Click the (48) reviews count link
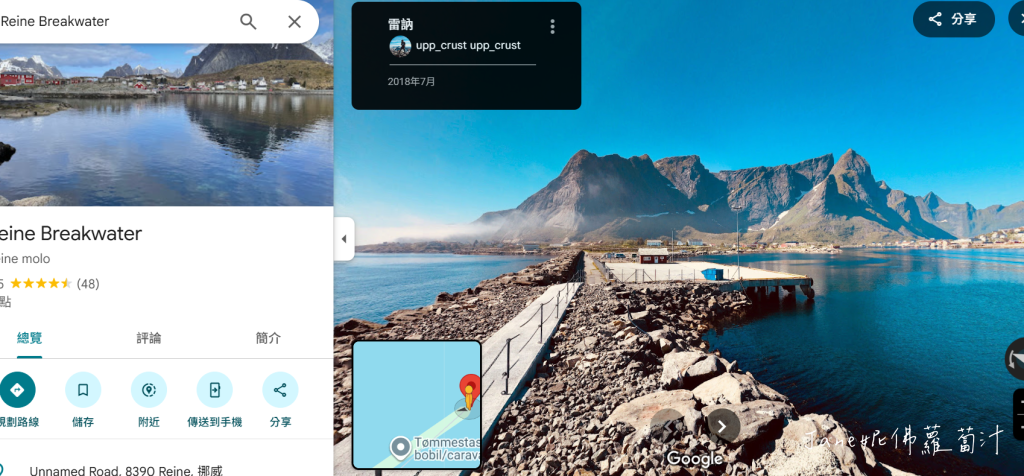This screenshot has height=476, width=1024. (x=88, y=283)
